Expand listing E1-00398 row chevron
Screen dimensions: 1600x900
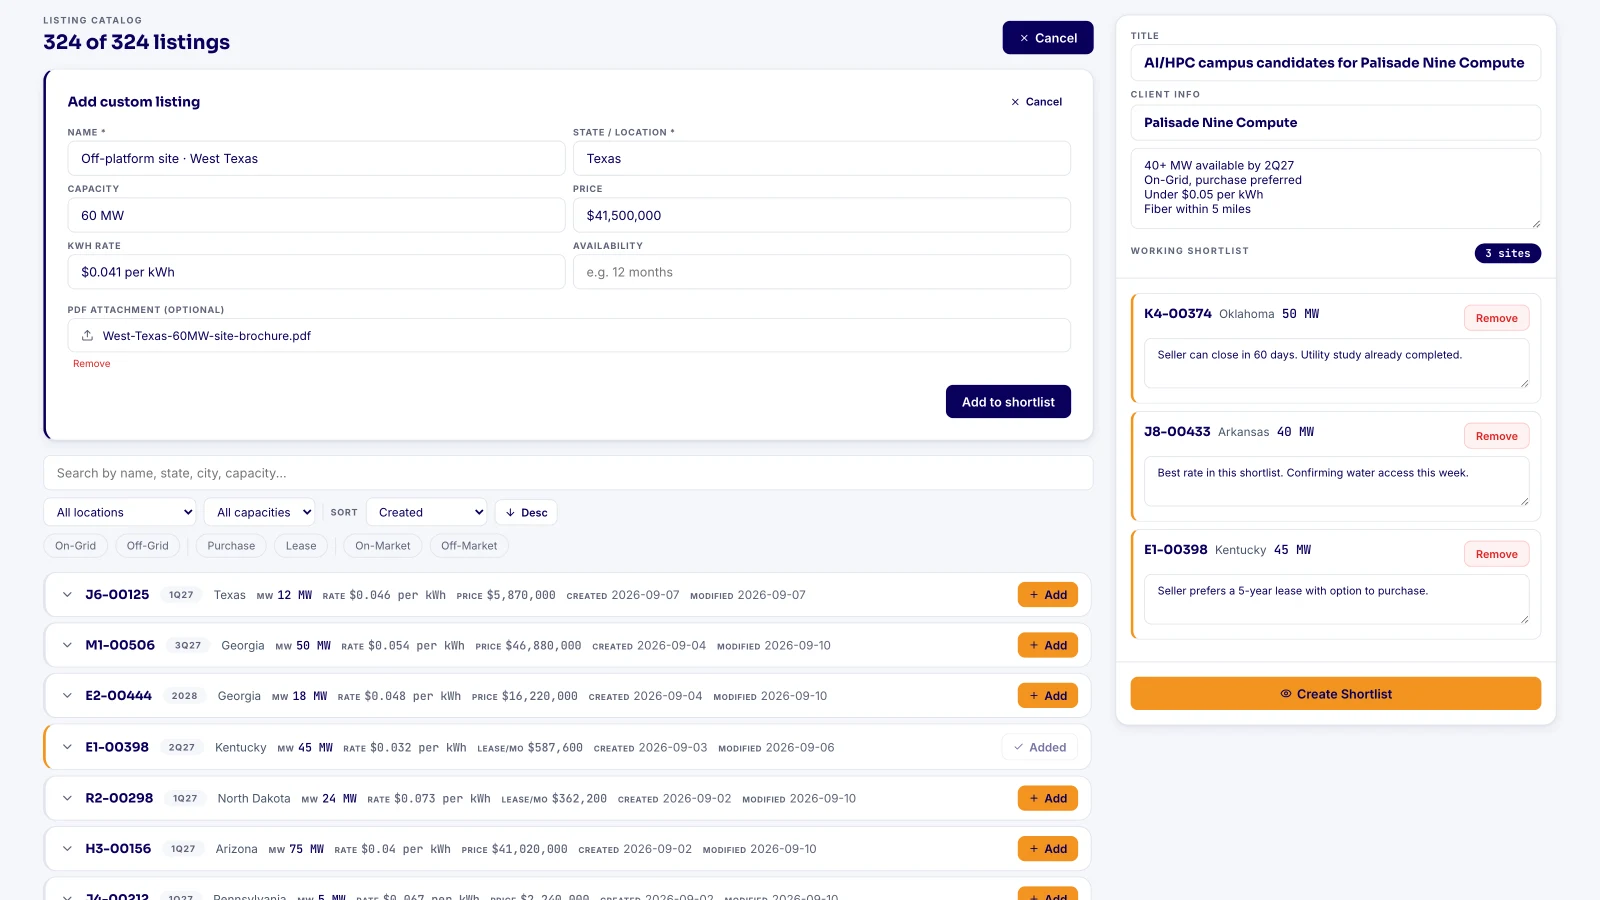click(67, 748)
